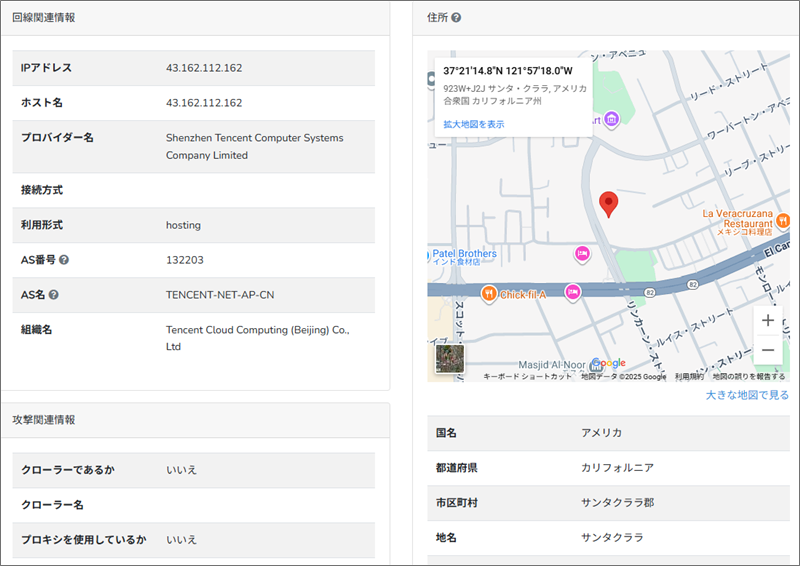Image resolution: width=800 pixels, height=566 pixels.
Task: Click the red location pin on map
Action: click(x=608, y=204)
